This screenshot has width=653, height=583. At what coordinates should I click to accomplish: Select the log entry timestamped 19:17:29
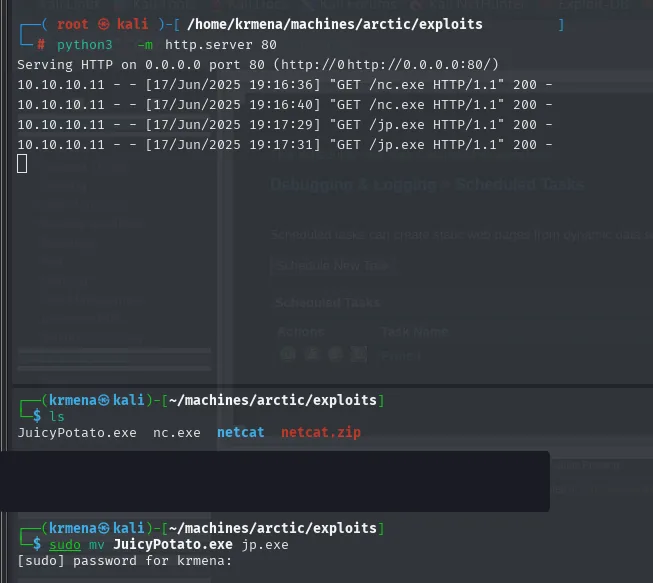pyautogui.click(x=285, y=125)
